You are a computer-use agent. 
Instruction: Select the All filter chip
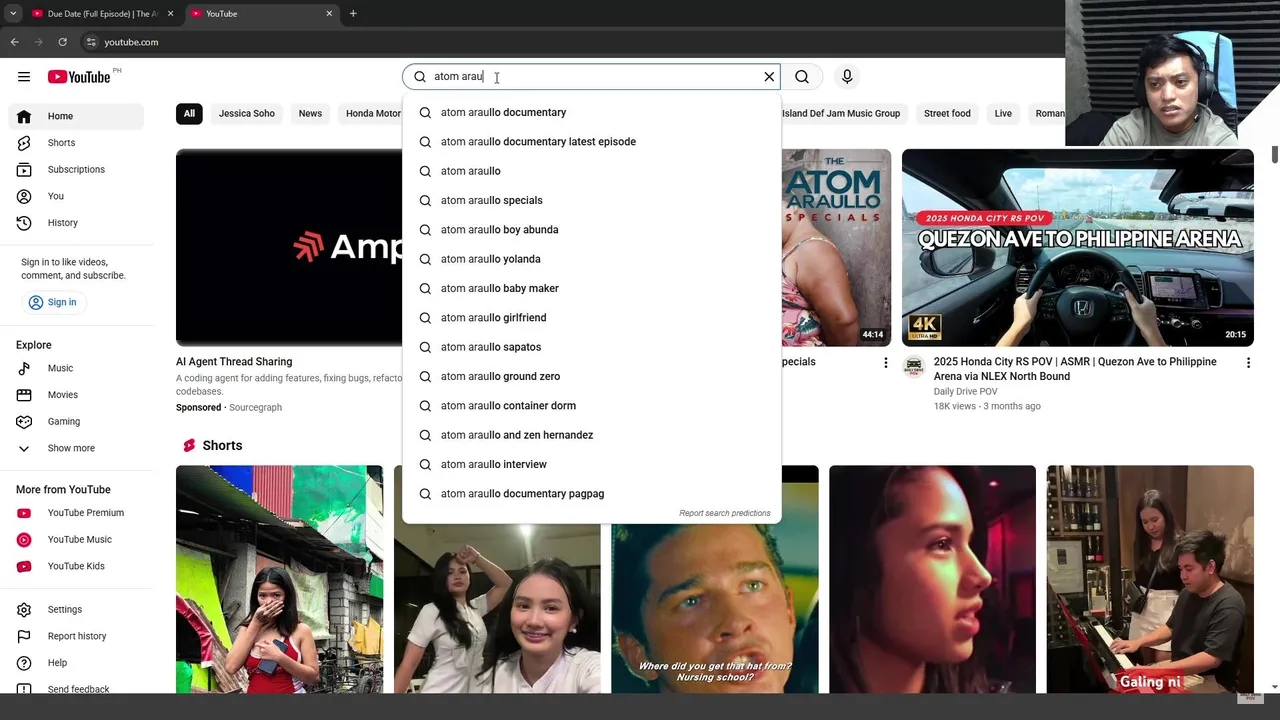pos(189,114)
